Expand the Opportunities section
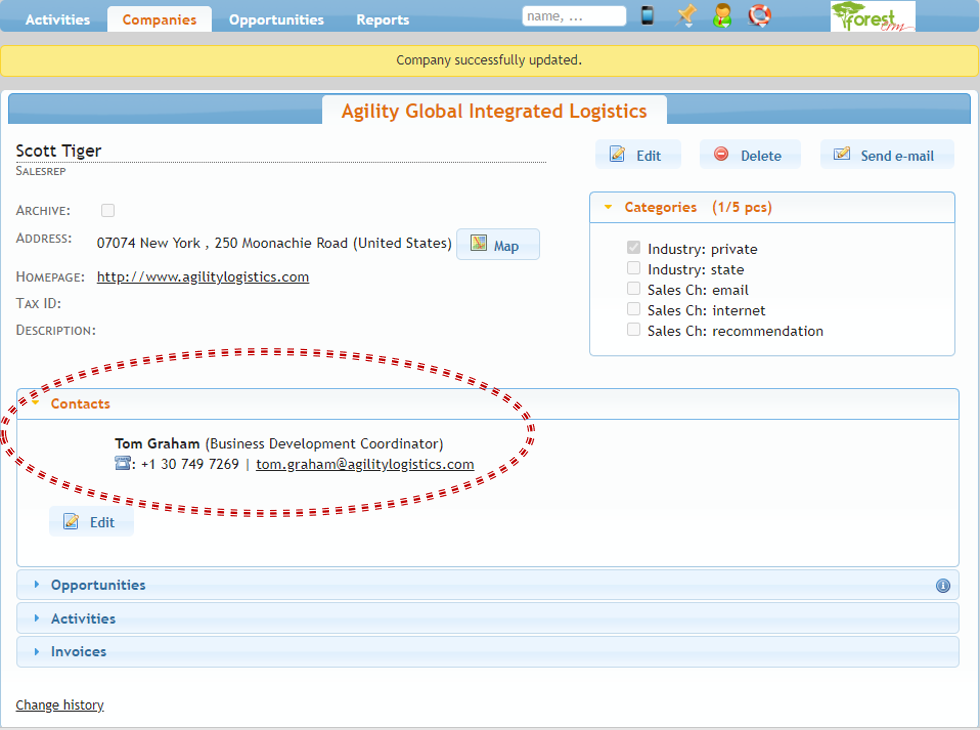This screenshot has height=730, width=980. coord(97,585)
